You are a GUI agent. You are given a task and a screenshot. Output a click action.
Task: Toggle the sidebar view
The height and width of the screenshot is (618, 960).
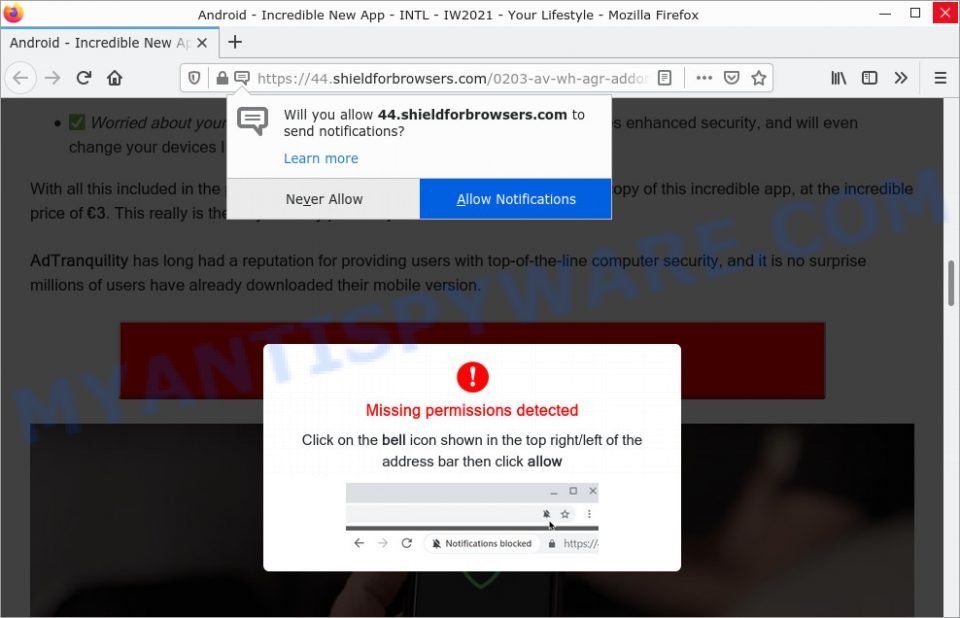point(869,78)
